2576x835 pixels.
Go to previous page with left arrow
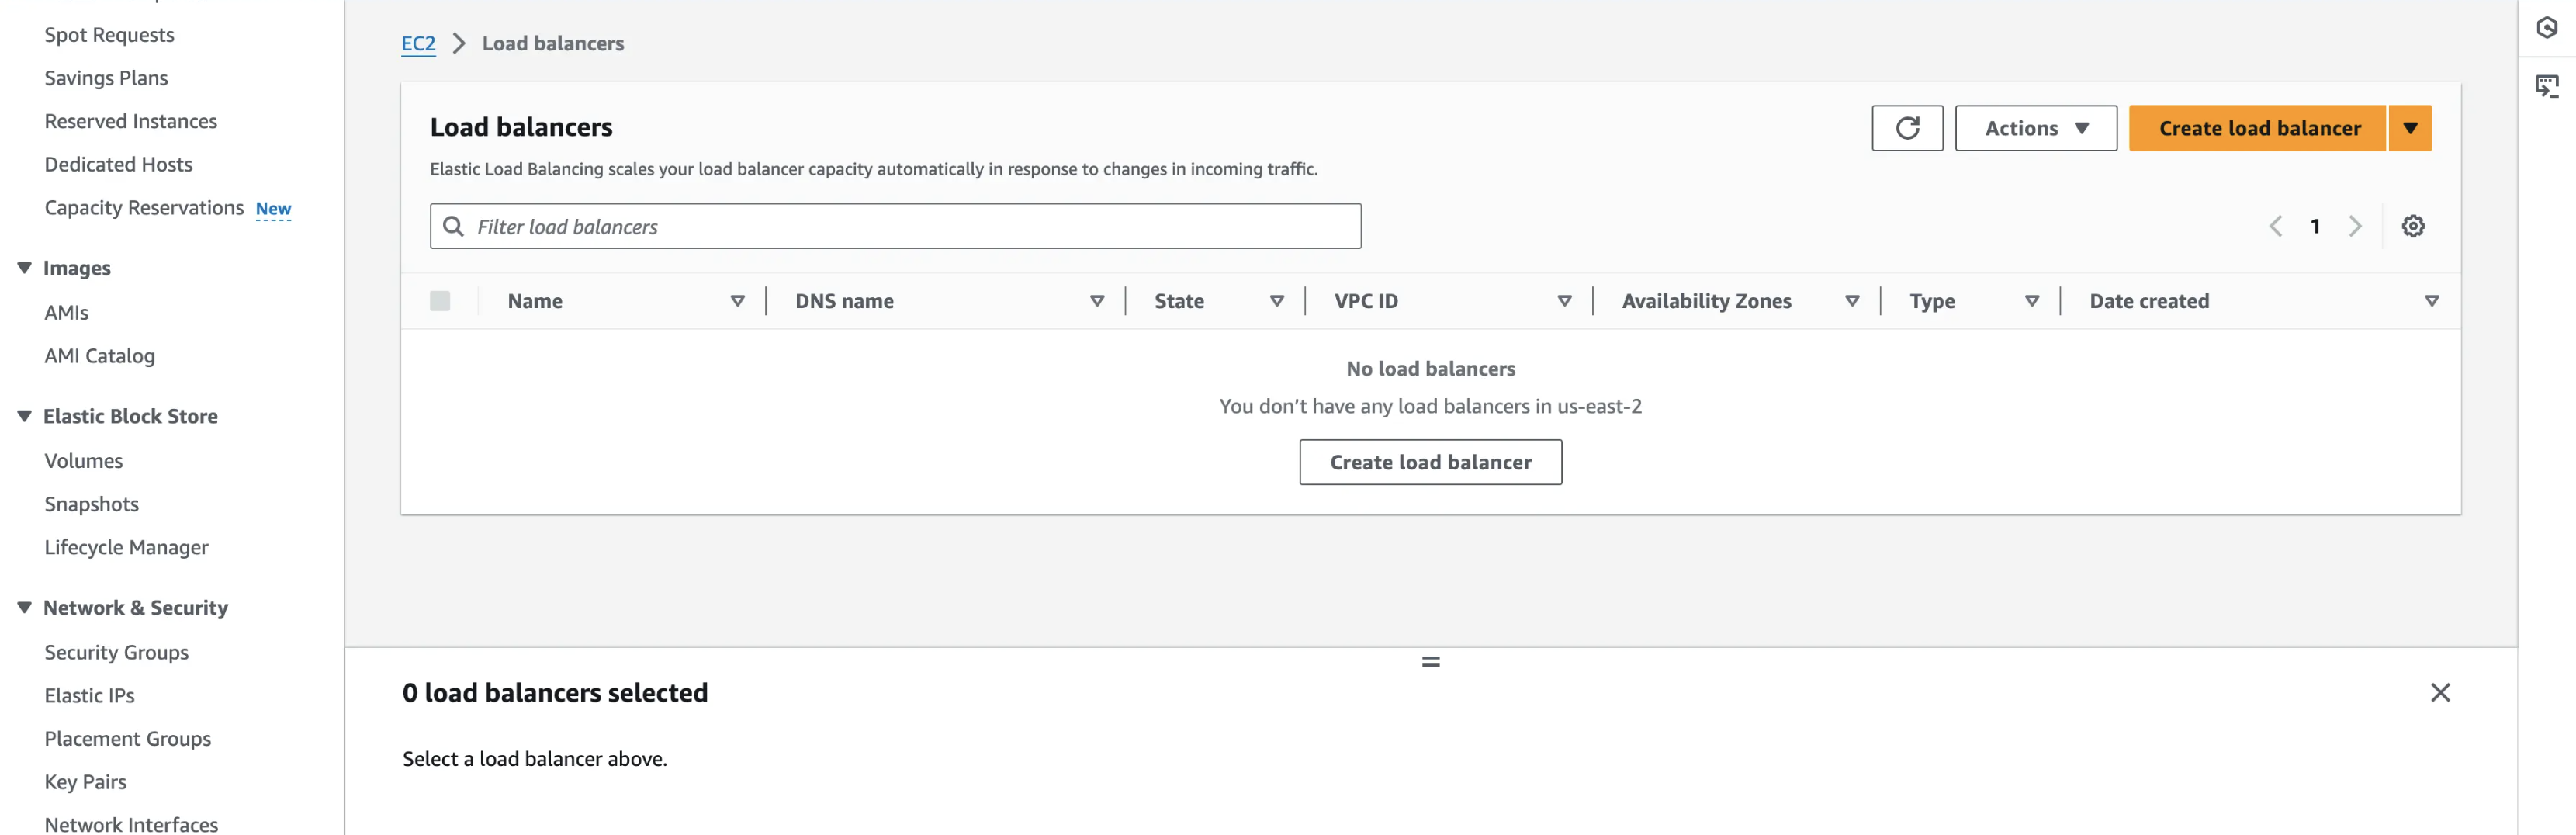coord(2276,226)
